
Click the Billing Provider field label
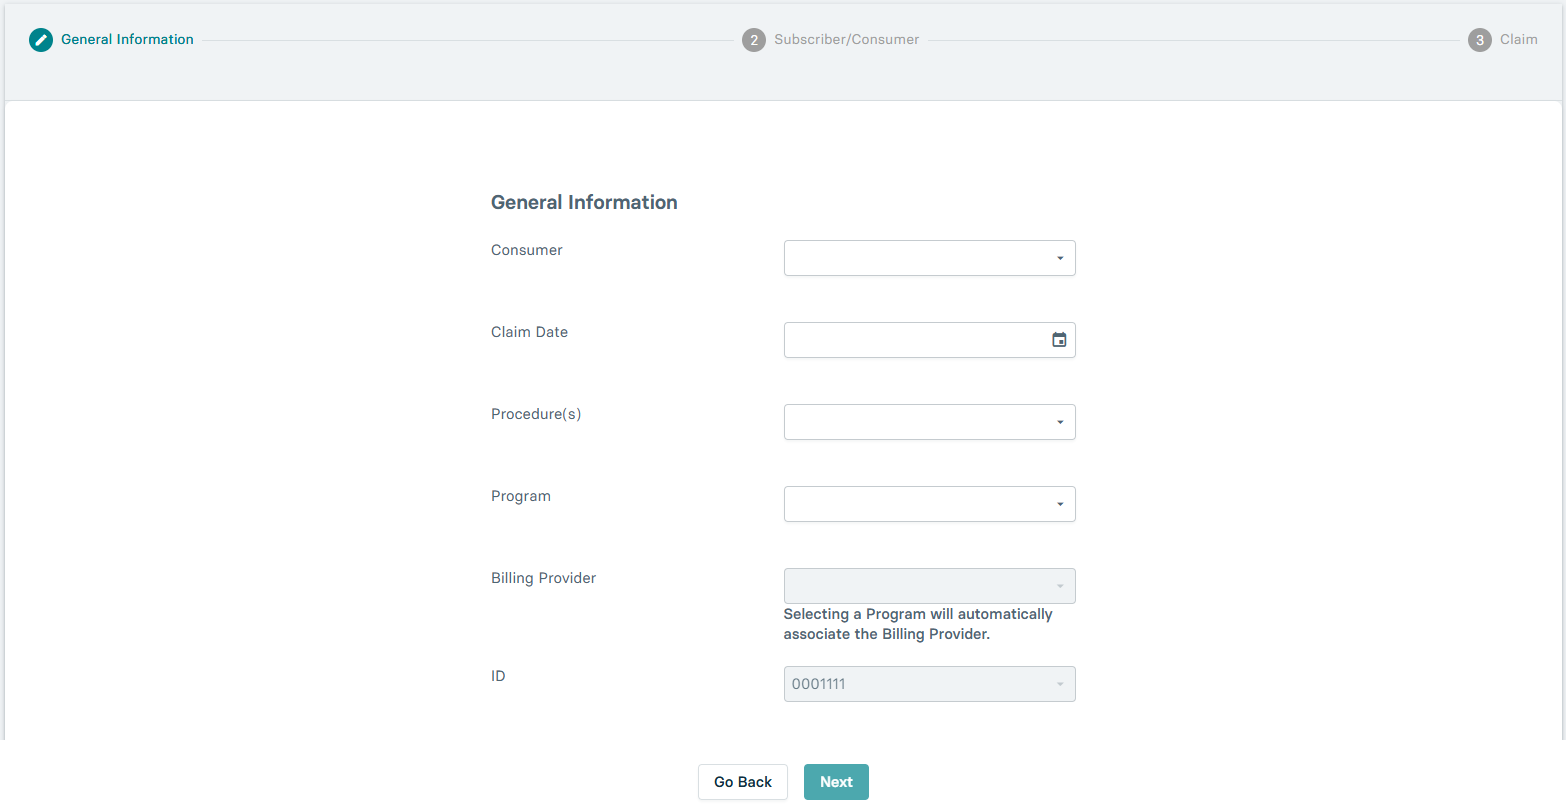[543, 578]
